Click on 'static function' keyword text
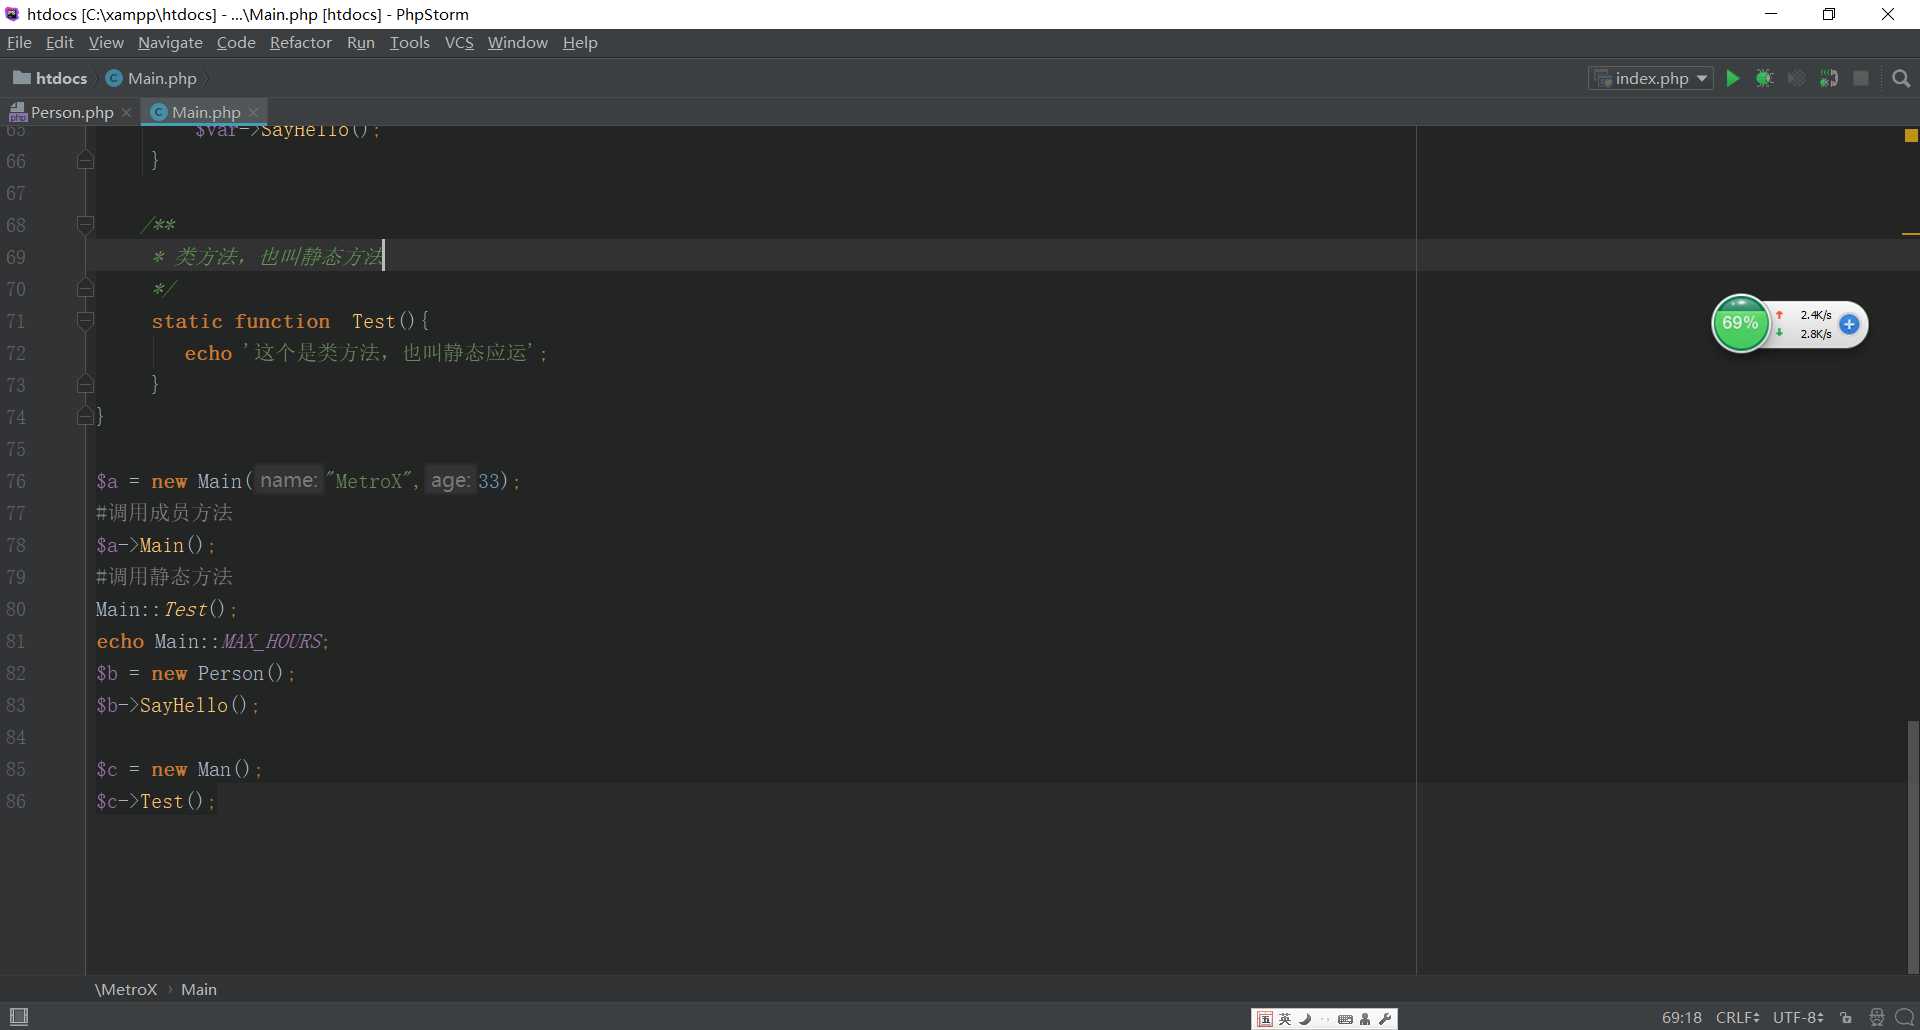The height and width of the screenshot is (1030, 1920). pos(240,321)
